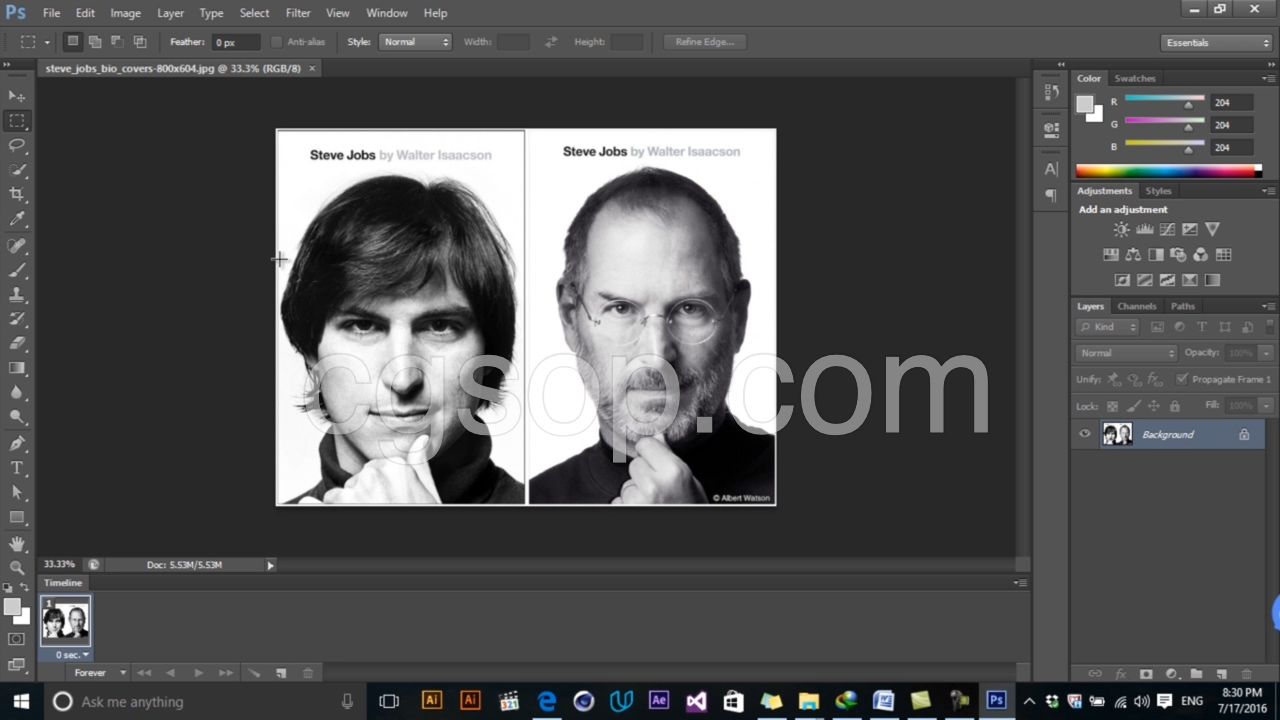
Task: Open the layer blend mode Normal dropdown
Action: click(1127, 353)
